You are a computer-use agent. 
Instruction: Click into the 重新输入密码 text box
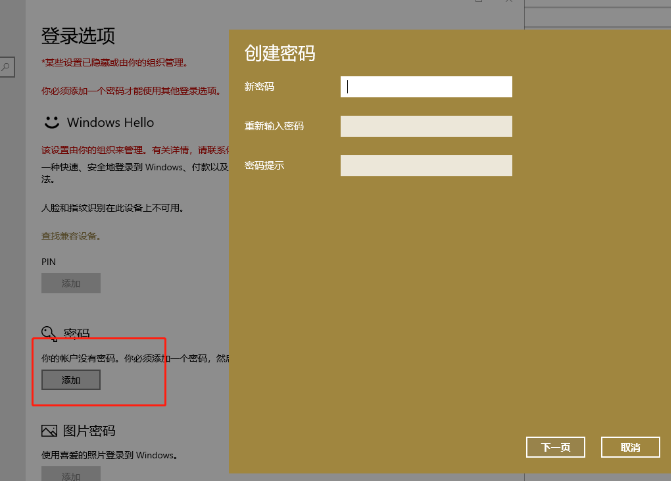pyautogui.click(x=426, y=126)
